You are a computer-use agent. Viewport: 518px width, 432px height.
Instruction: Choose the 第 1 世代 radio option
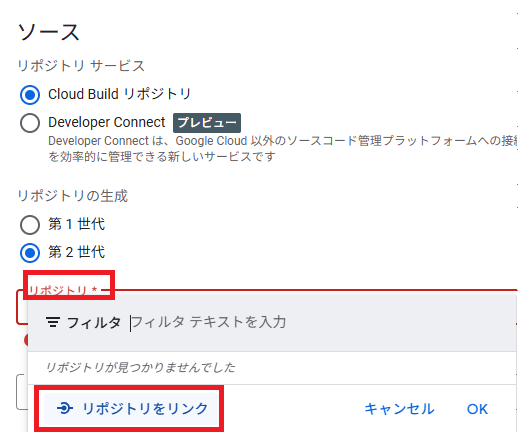click(x=30, y=224)
